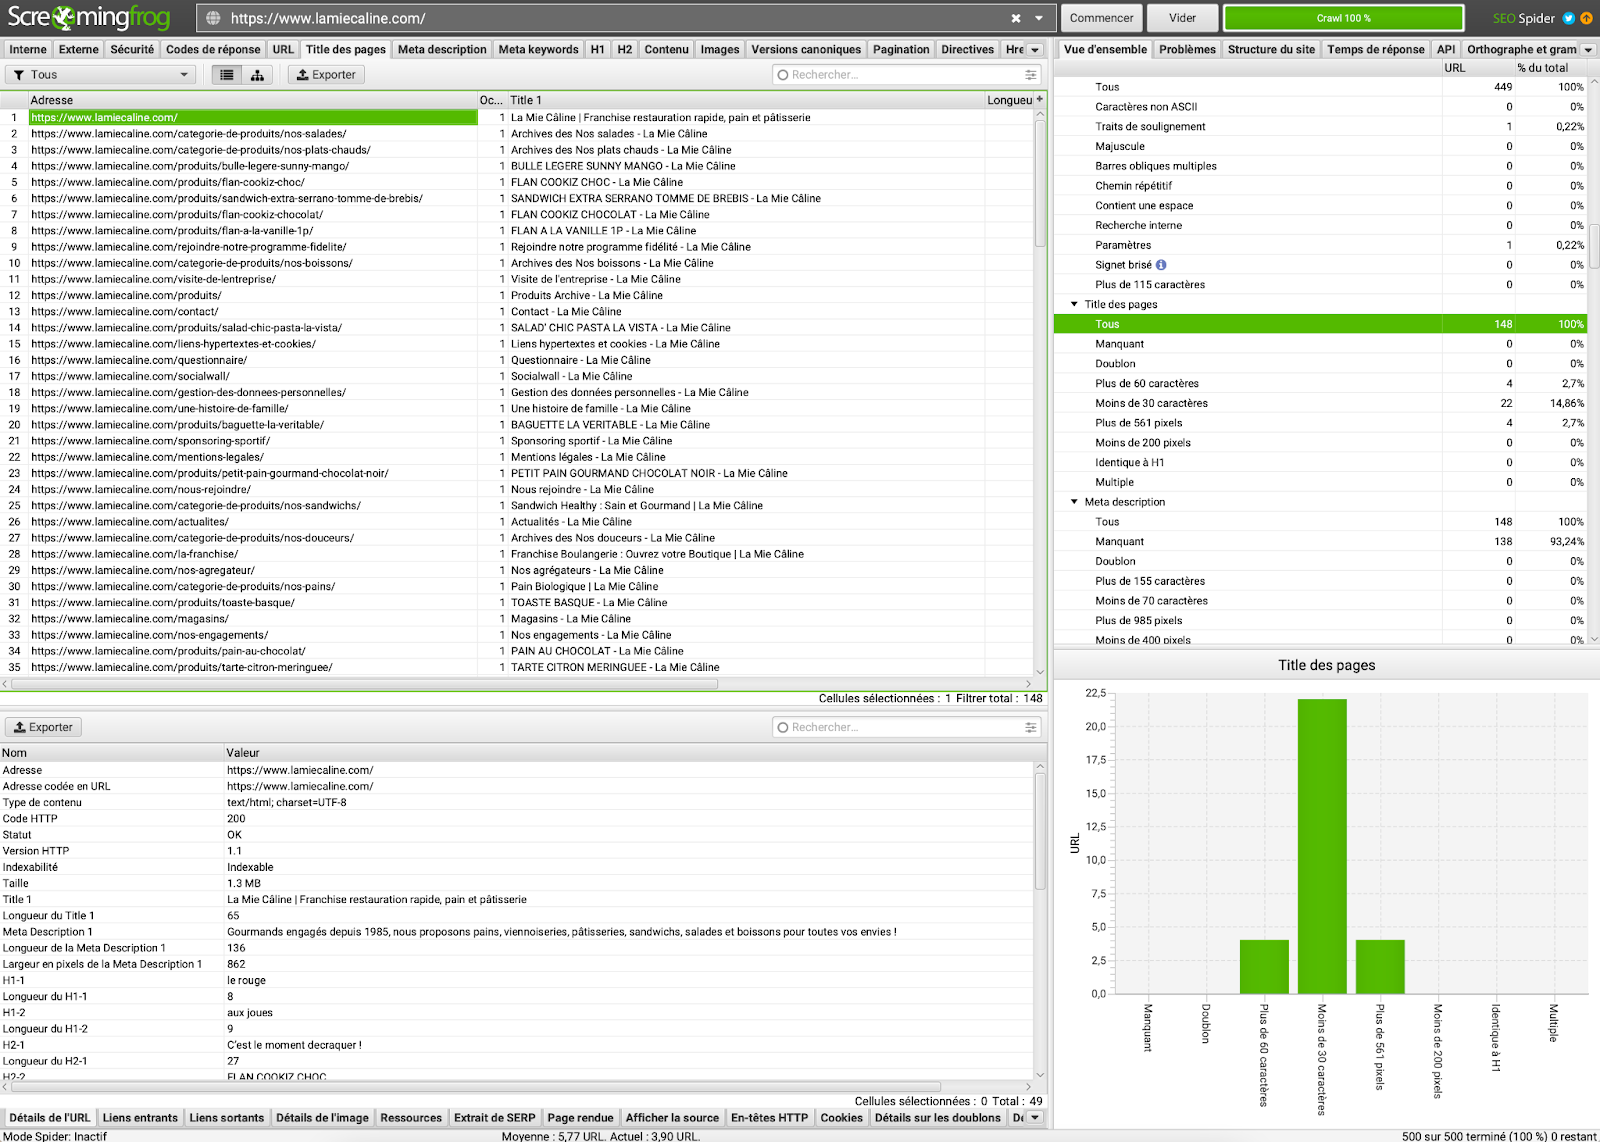The image size is (1600, 1142).
Task: Select the lamiecaline.com/contact/ row
Action: (x=517, y=312)
